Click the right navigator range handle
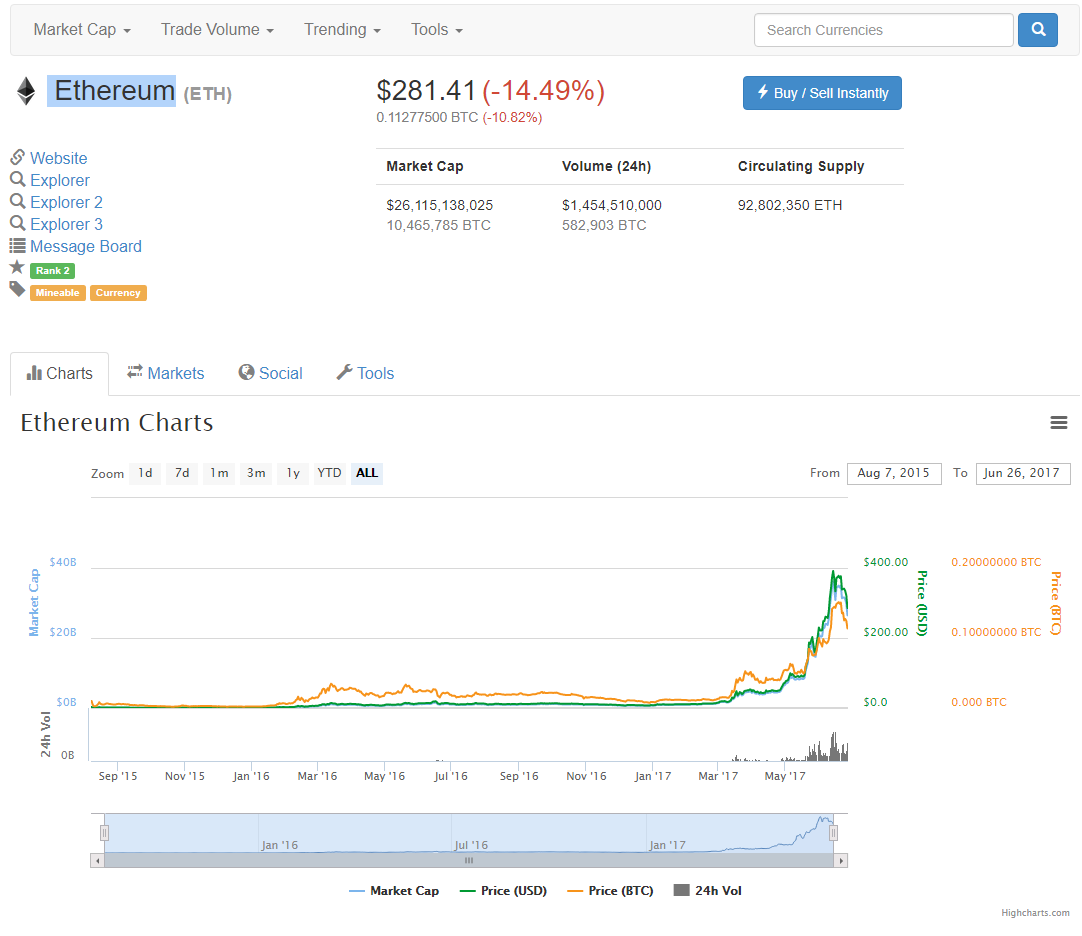The width and height of the screenshot is (1082, 936). pyautogui.click(x=834, y=833)
